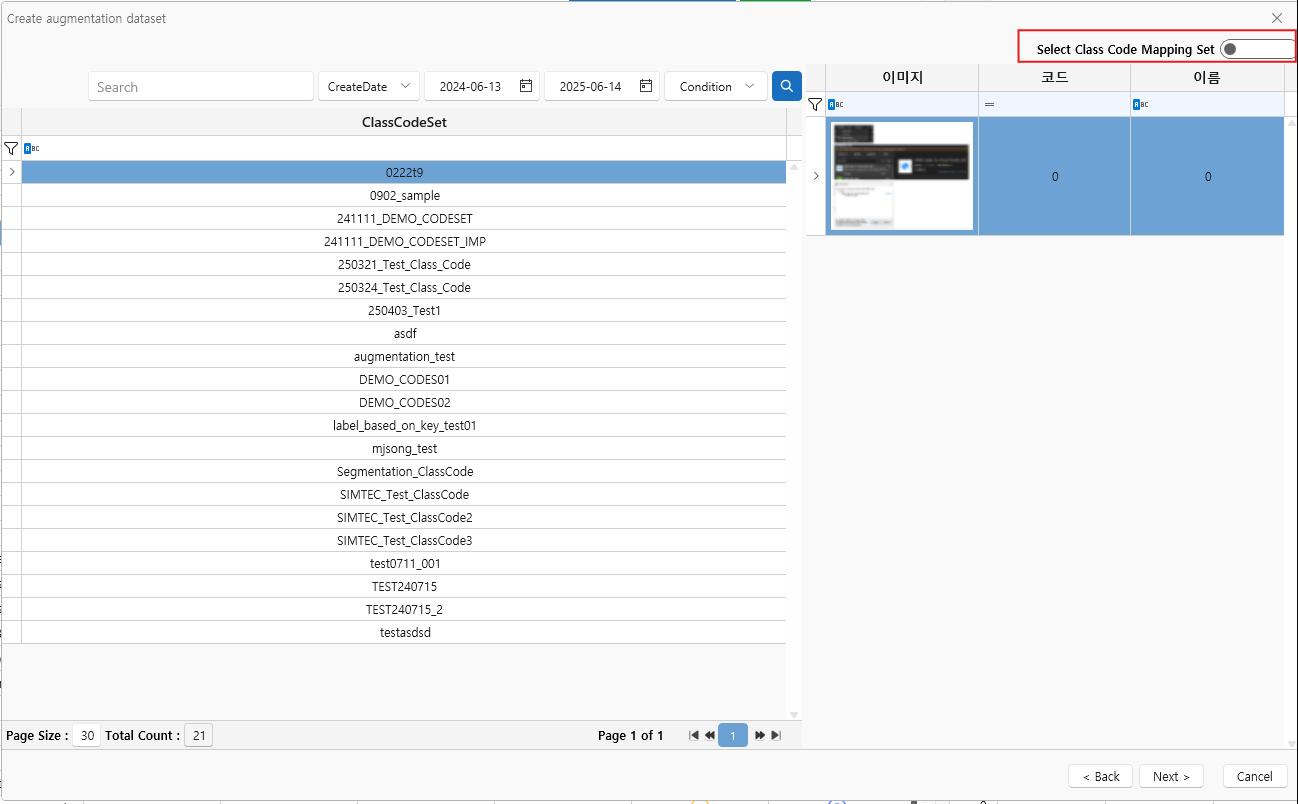1298x804 pixels.
Task: Open the Condition dropdown
Action: tap(715, 86)
